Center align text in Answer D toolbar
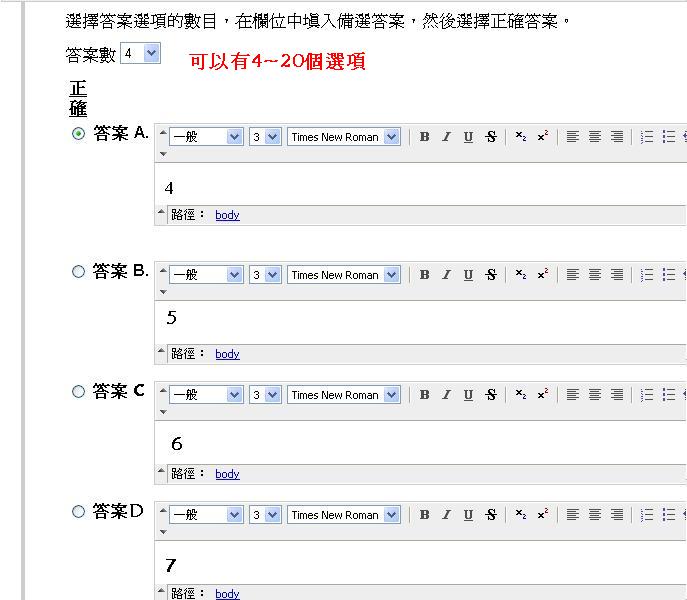 [595, 515]
